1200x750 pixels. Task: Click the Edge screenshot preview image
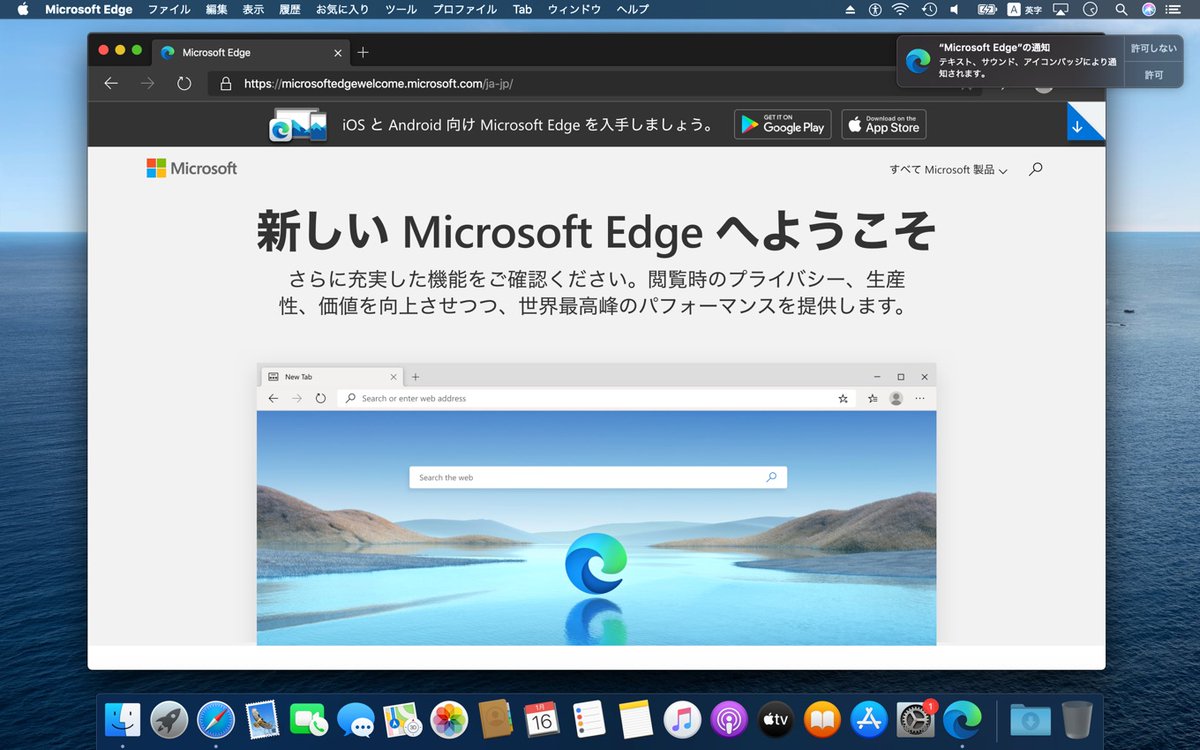click(596, 504)
